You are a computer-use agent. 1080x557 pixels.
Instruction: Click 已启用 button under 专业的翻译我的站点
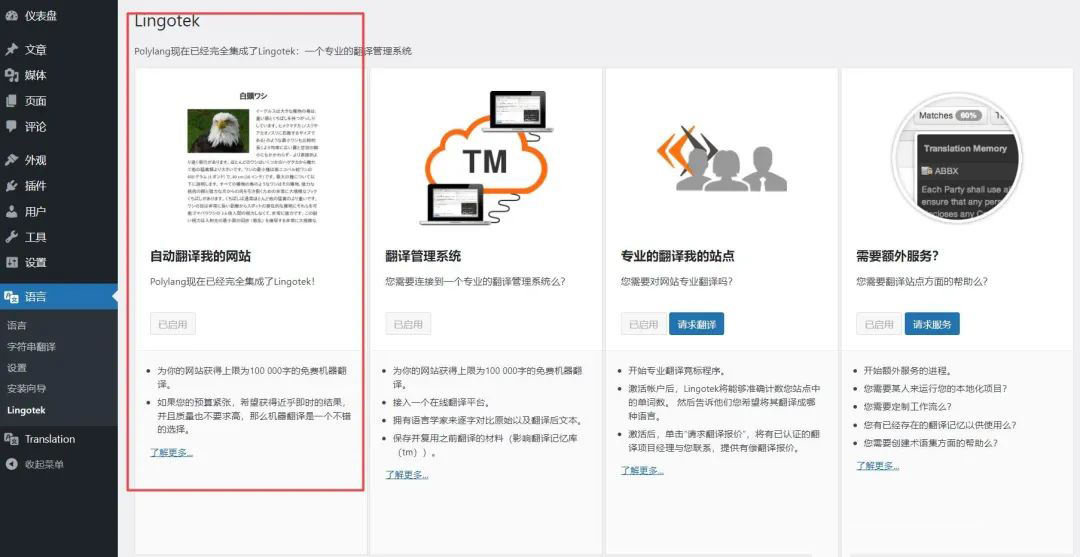(644, 324)
